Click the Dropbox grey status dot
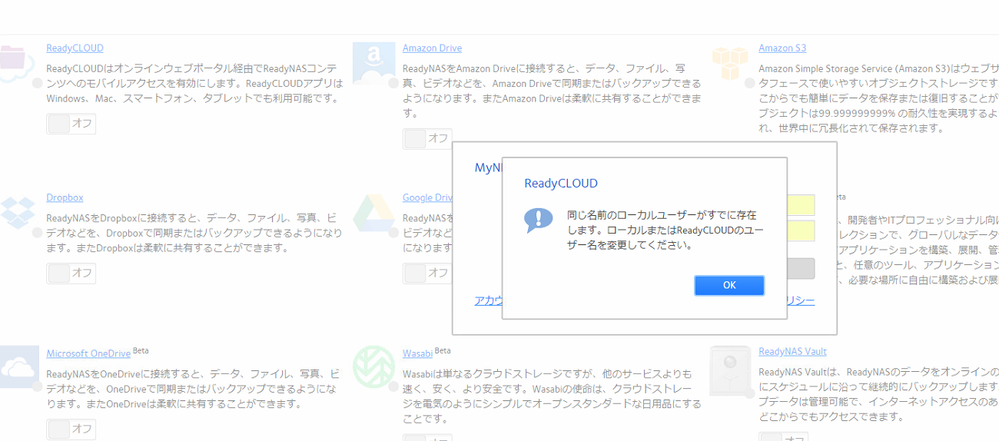 pos(37,233)
